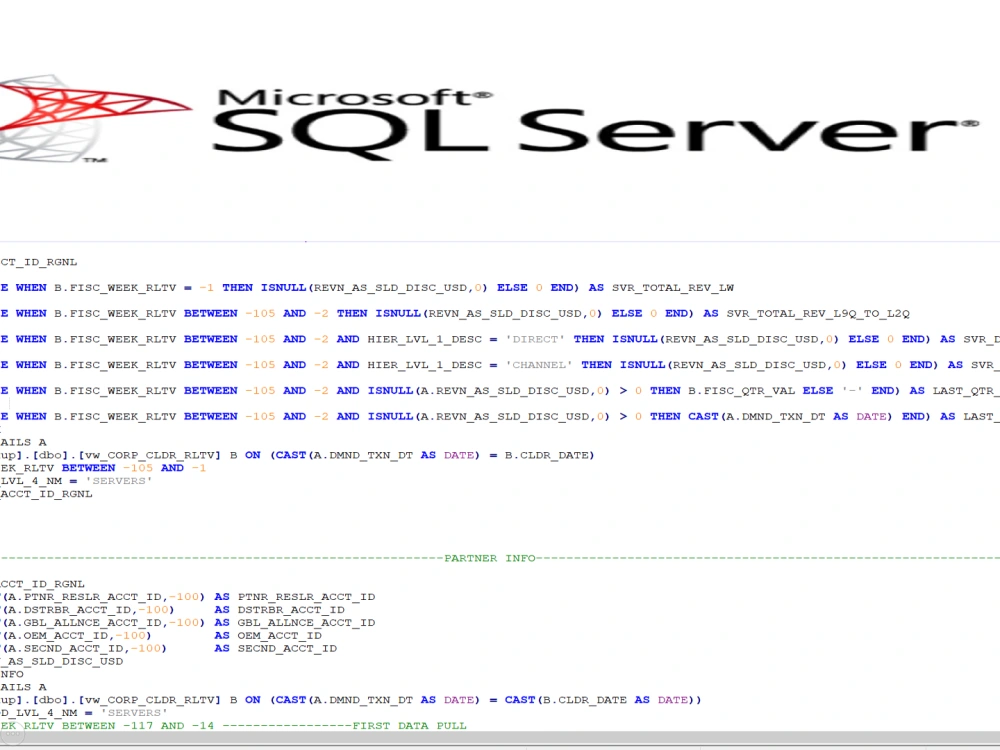
Task: Click the large 'SQL Server' logo text
Action: click(595, 133)
